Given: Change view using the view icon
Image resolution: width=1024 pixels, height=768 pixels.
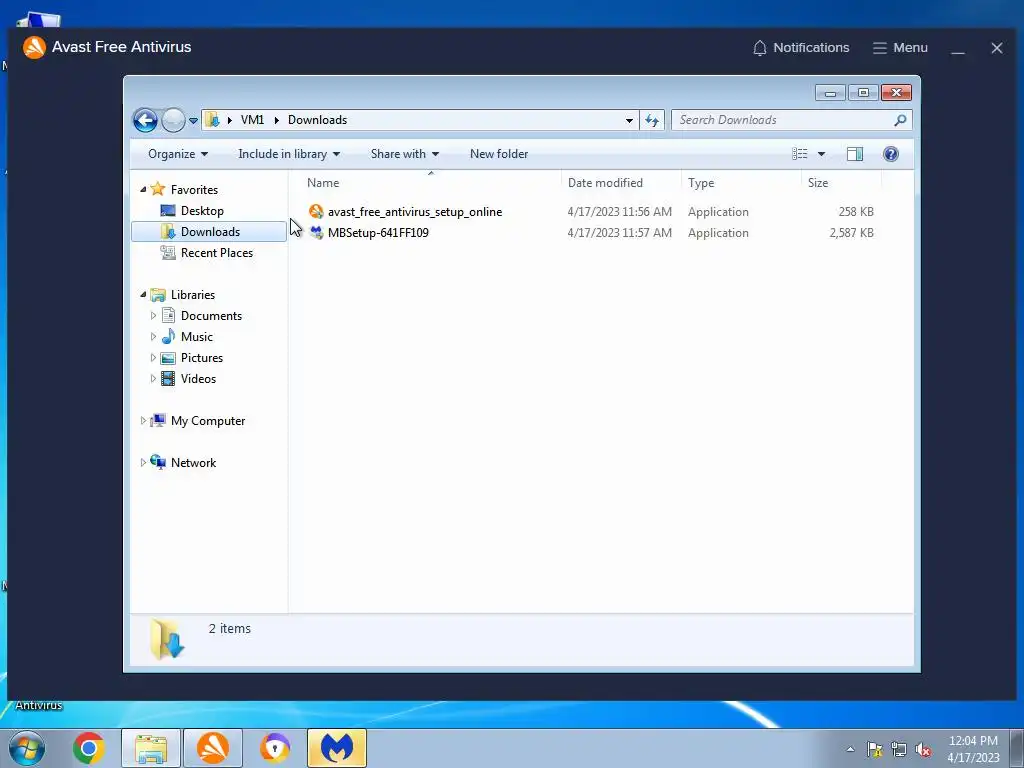Looking at the screenshot, I should 800,154.
